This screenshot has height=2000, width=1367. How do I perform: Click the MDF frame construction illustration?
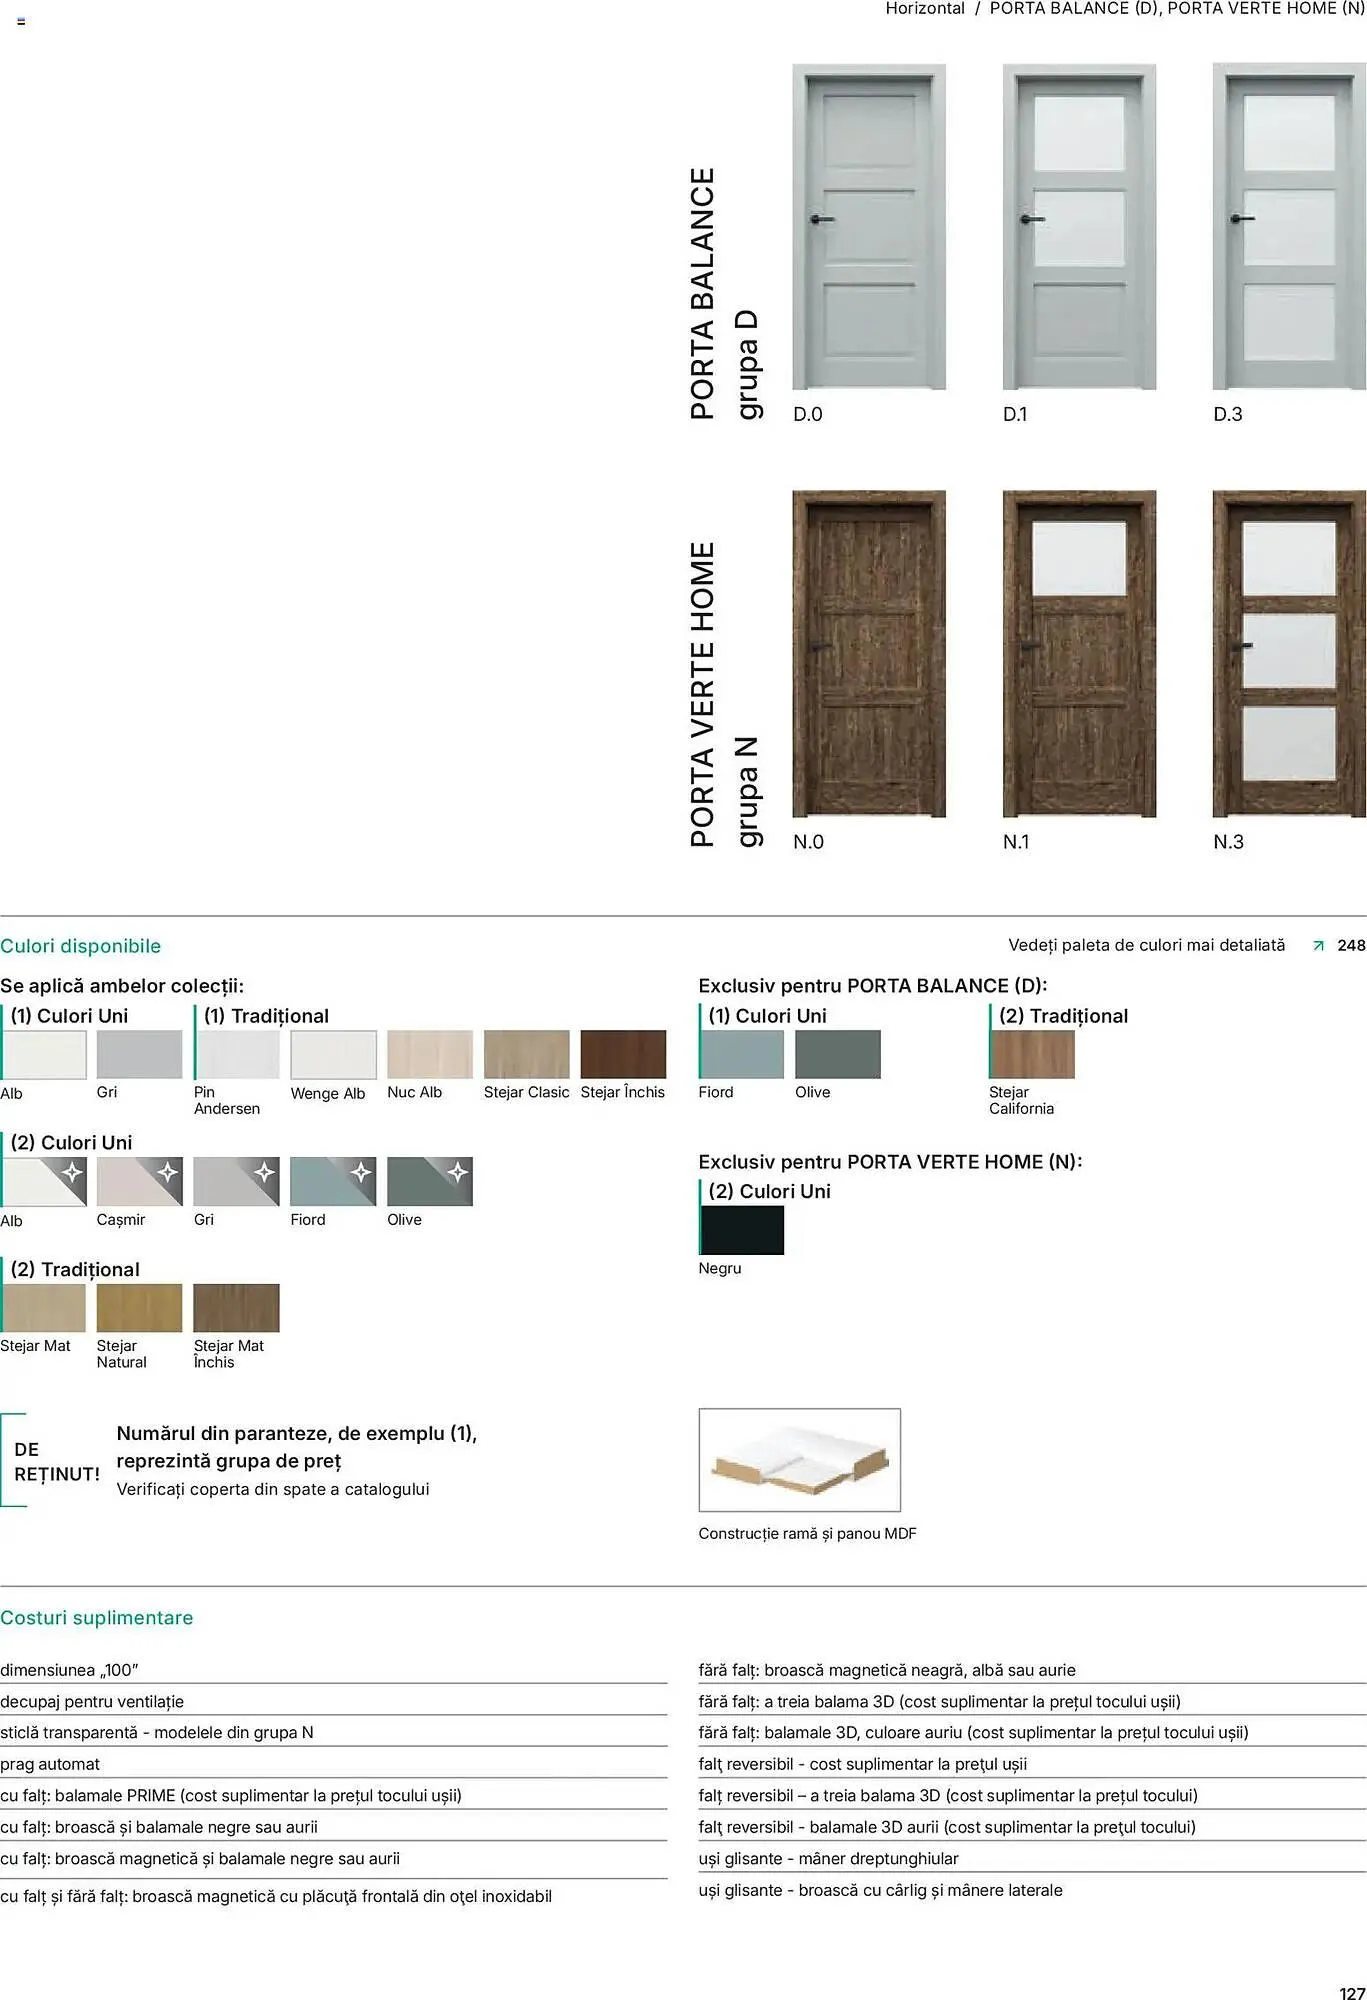799,1459
